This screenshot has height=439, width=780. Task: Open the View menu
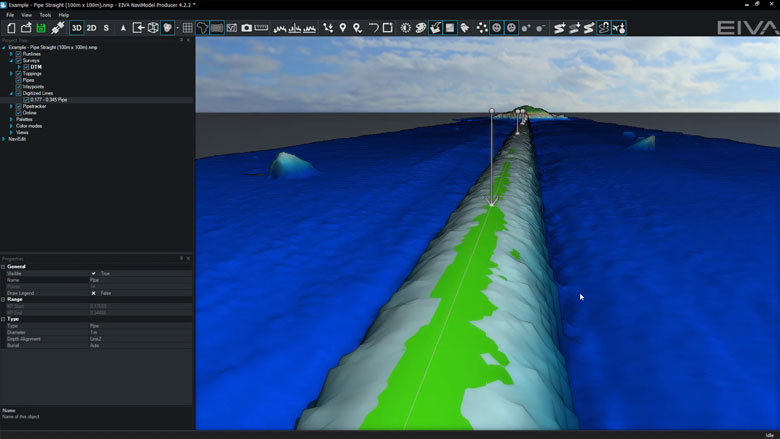point(26,15)
